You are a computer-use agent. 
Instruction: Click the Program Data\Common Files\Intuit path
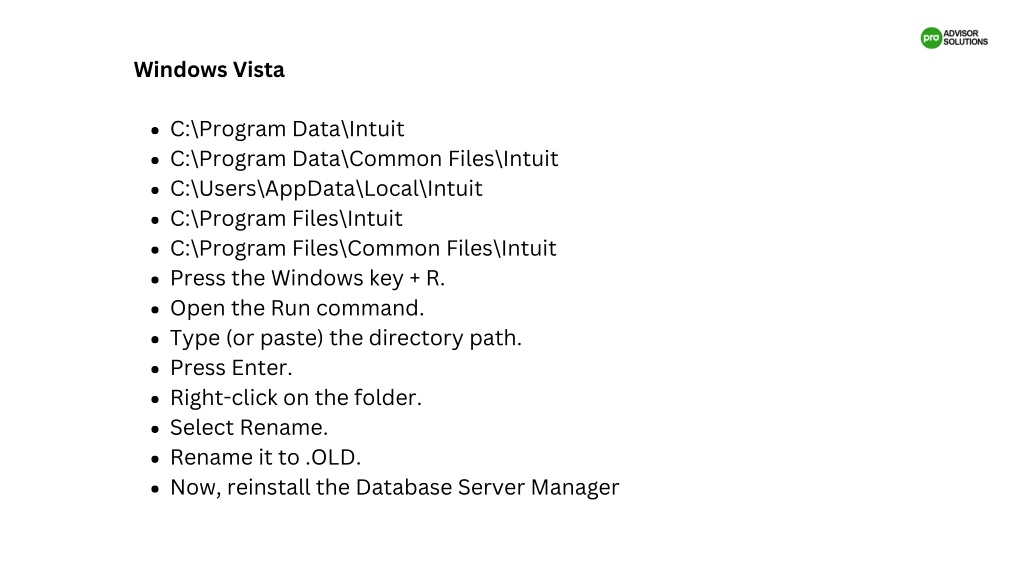364,159
